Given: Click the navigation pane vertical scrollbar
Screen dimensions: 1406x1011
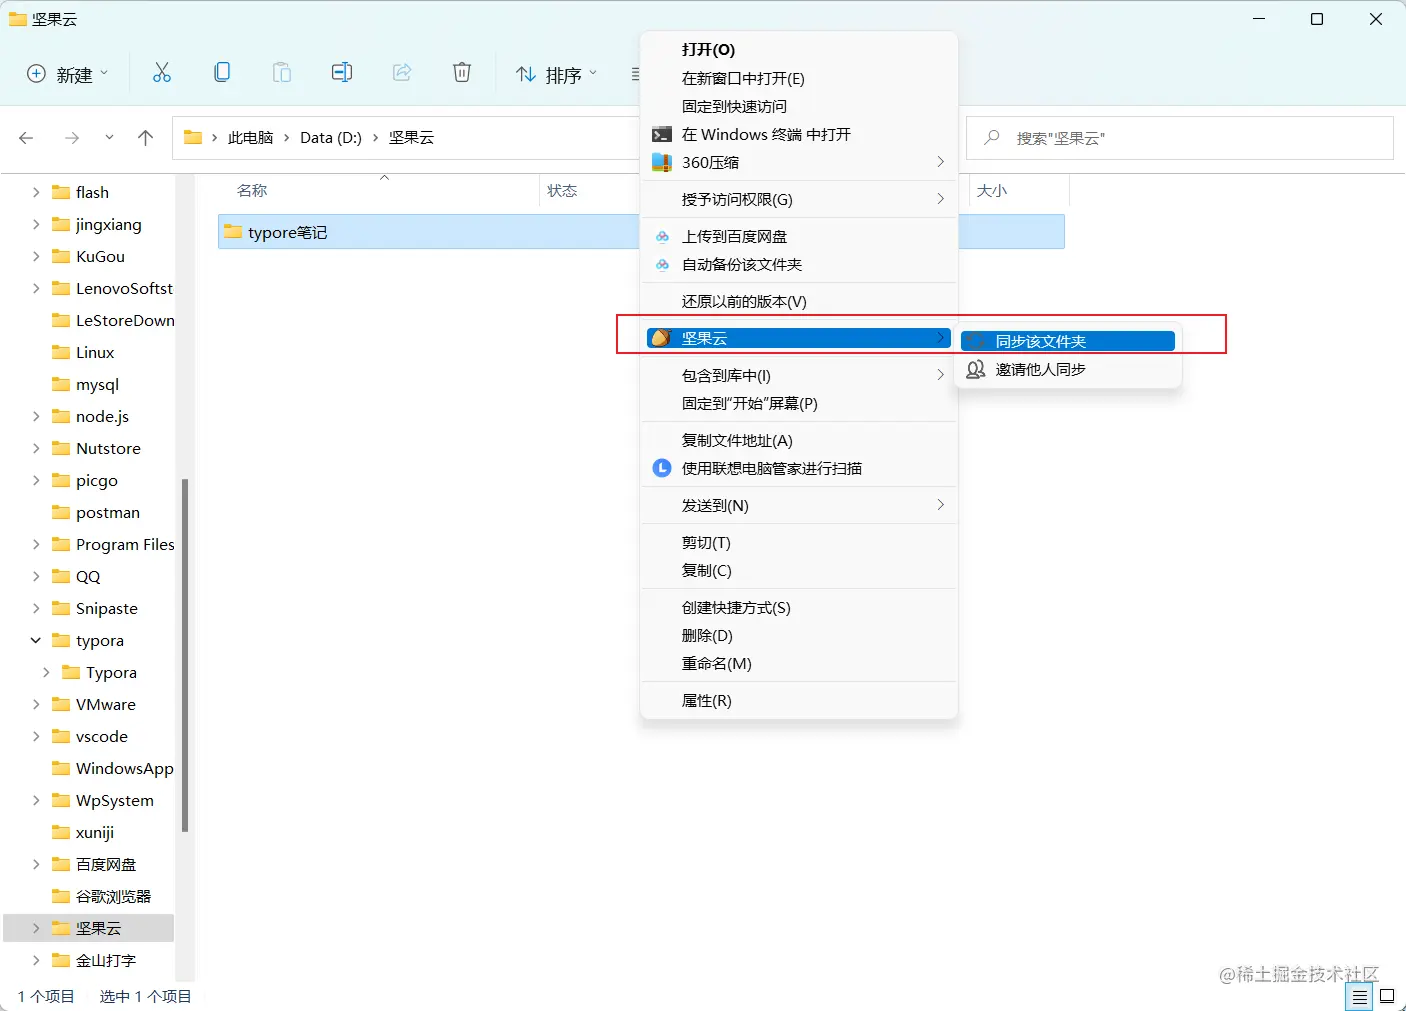Looking at the screenshot, I should (185, 655).
